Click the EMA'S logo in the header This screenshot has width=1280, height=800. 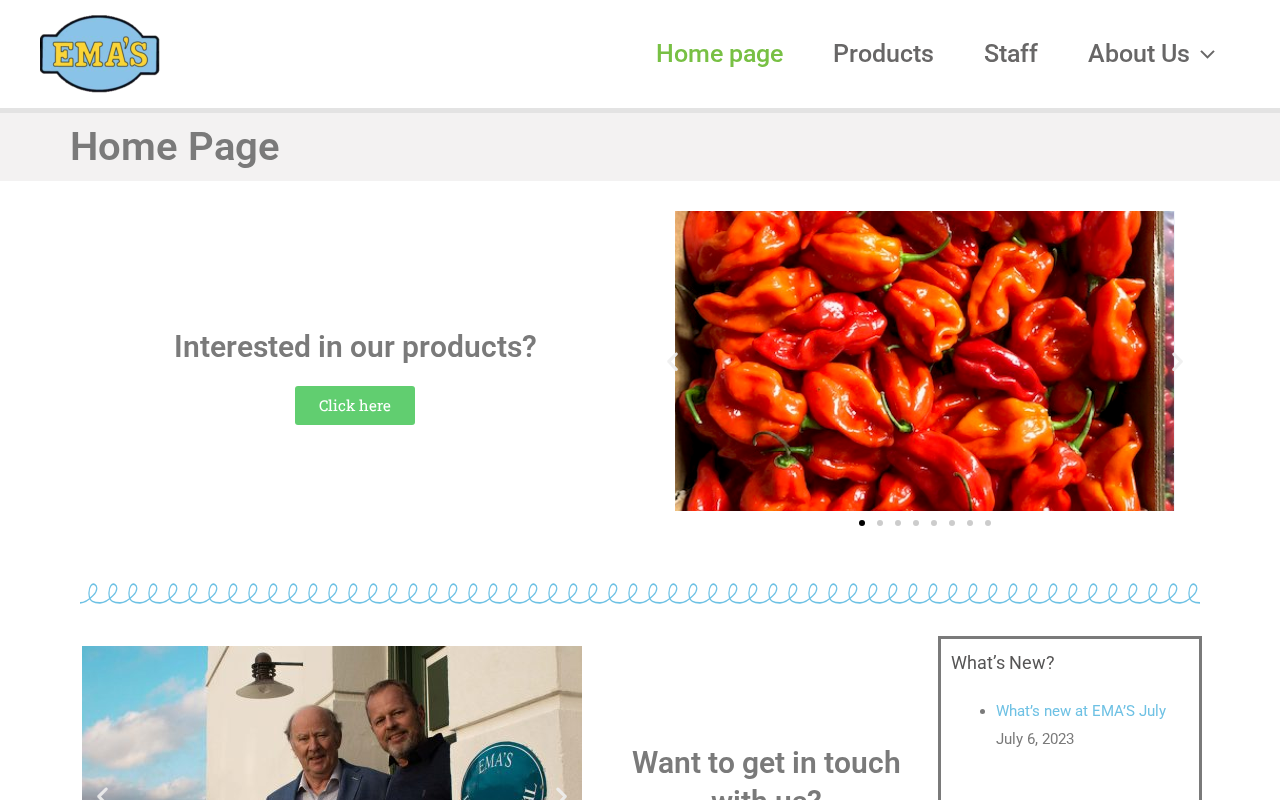(x=99, y=54)
